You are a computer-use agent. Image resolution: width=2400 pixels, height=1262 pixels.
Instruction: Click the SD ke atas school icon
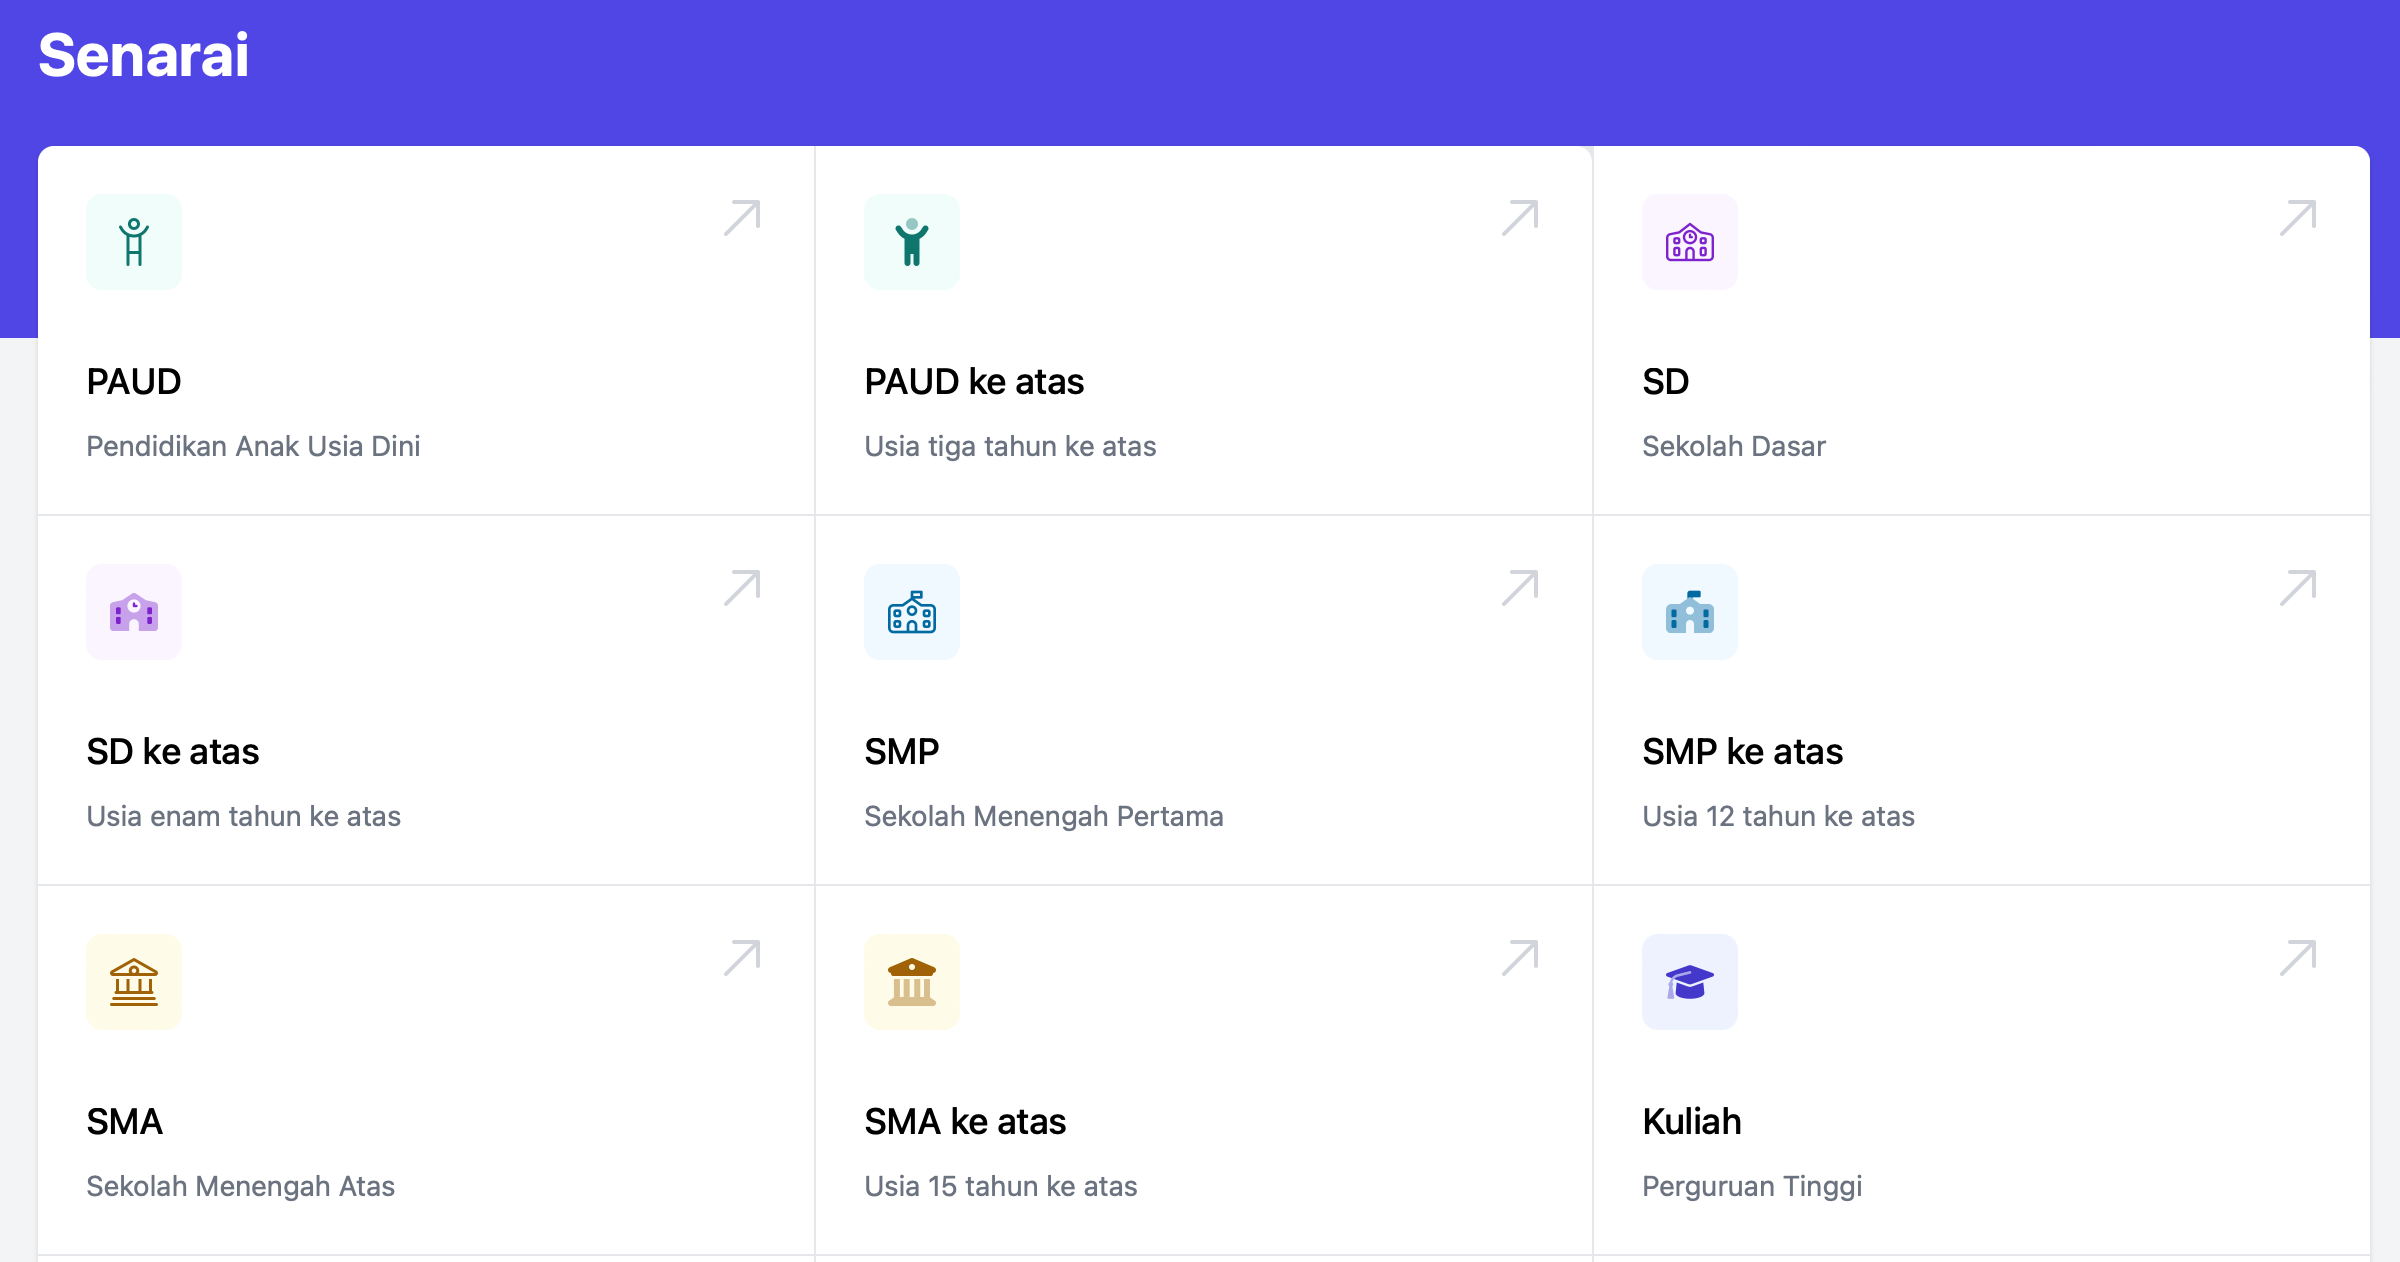click(134, 612)
